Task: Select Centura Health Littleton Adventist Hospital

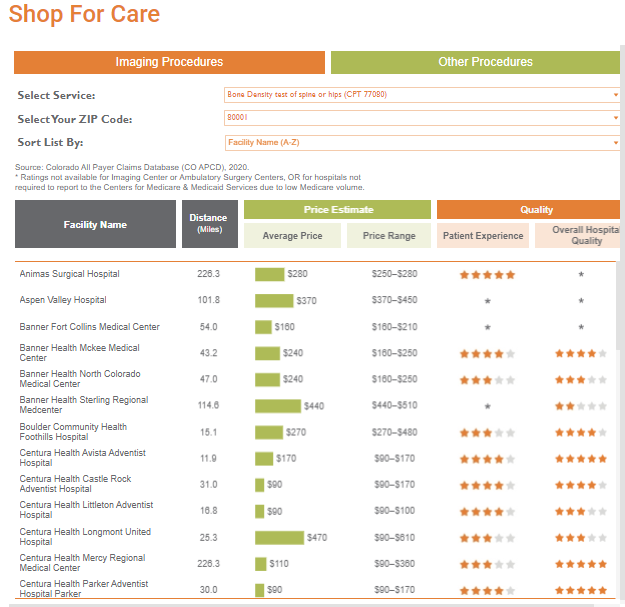Action: click(86, 510)
